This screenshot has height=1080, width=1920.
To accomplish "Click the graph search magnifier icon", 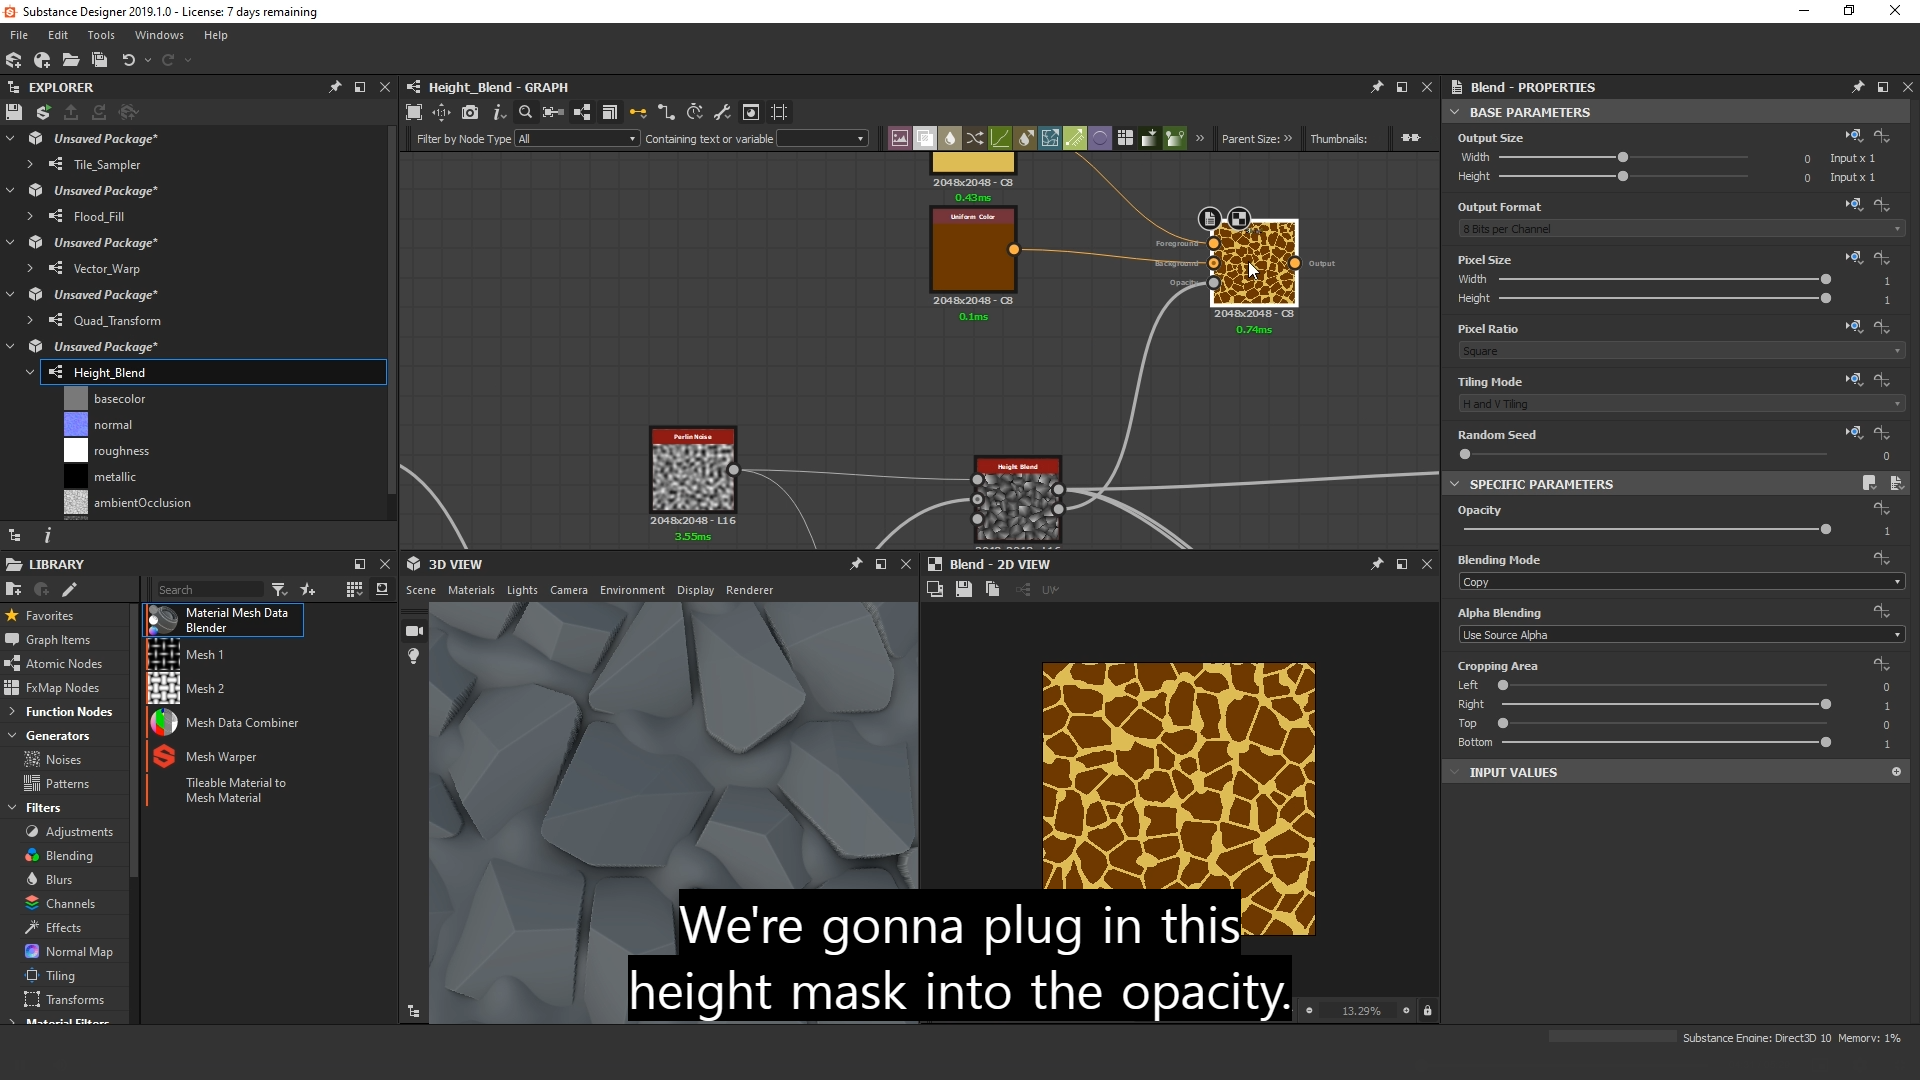I will 525,112.
